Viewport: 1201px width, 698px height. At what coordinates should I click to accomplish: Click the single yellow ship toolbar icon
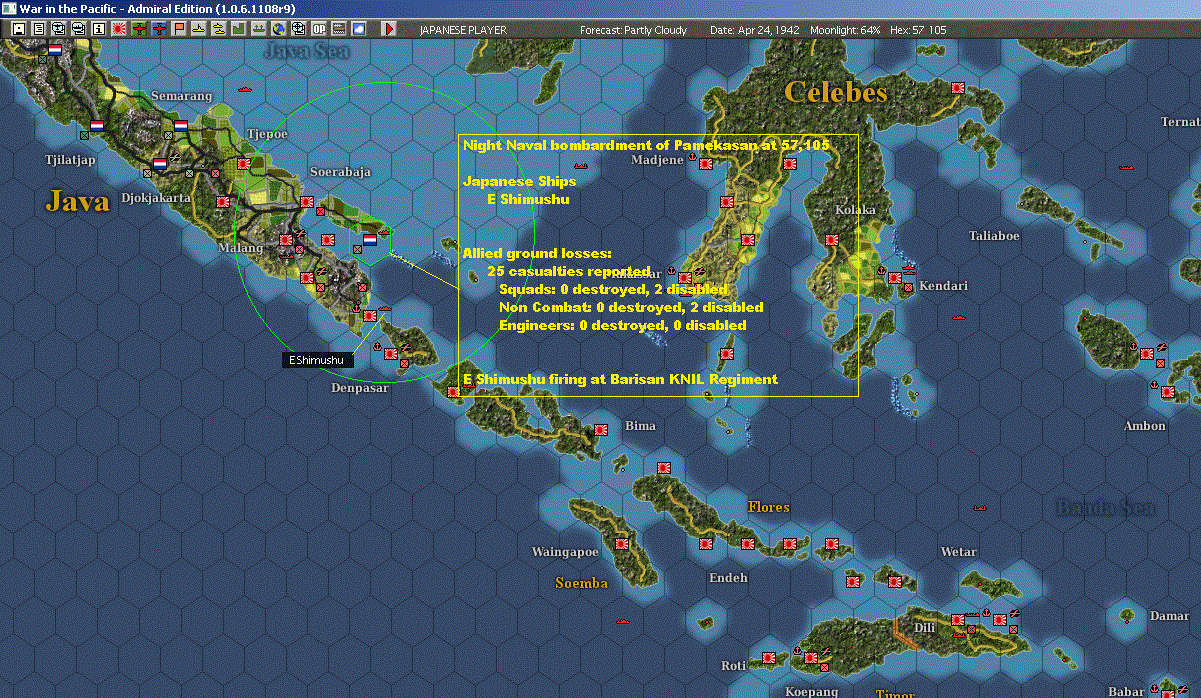[199, 29]
